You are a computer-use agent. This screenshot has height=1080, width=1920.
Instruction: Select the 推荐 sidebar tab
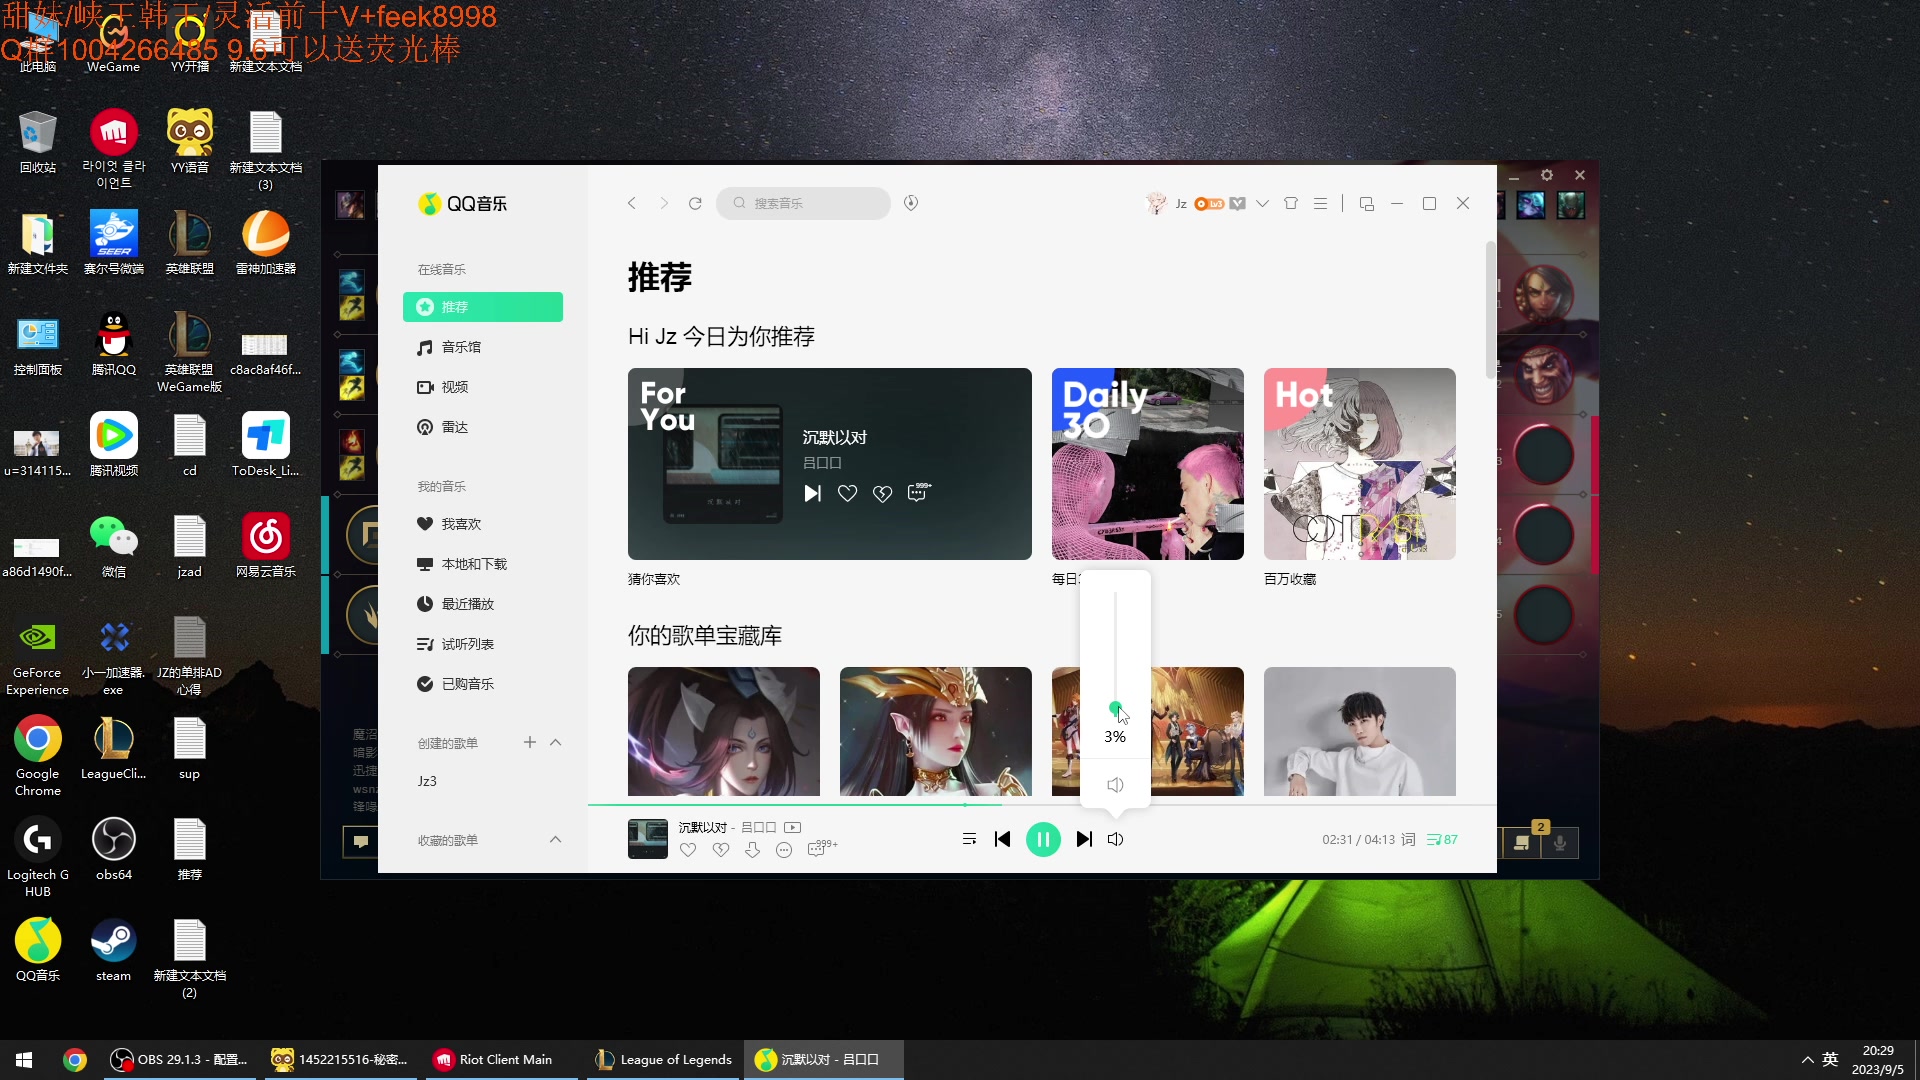(483, 307)
